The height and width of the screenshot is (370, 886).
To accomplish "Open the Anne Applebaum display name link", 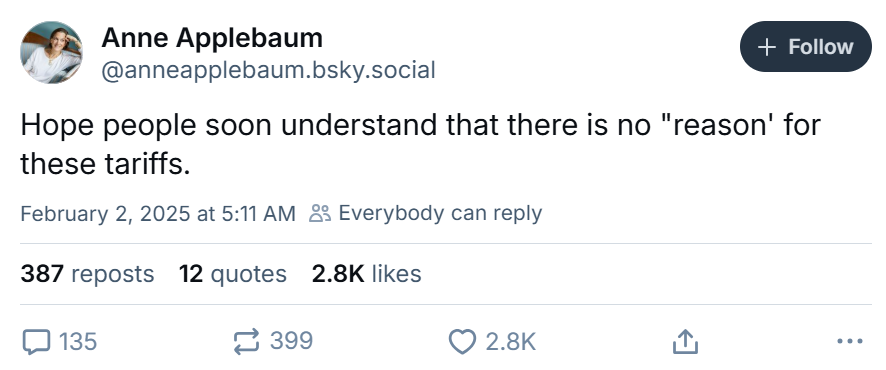I will 212,38.
